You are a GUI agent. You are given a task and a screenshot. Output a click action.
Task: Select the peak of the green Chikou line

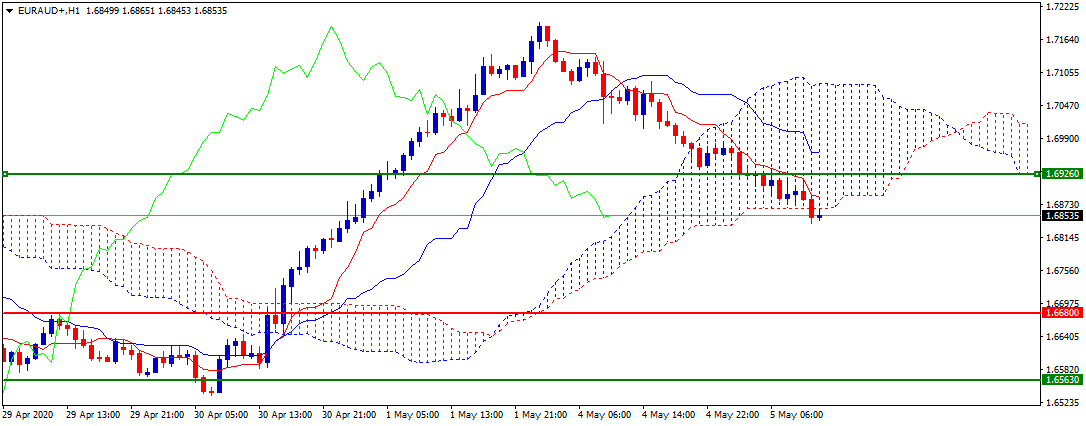click(332, 26)
